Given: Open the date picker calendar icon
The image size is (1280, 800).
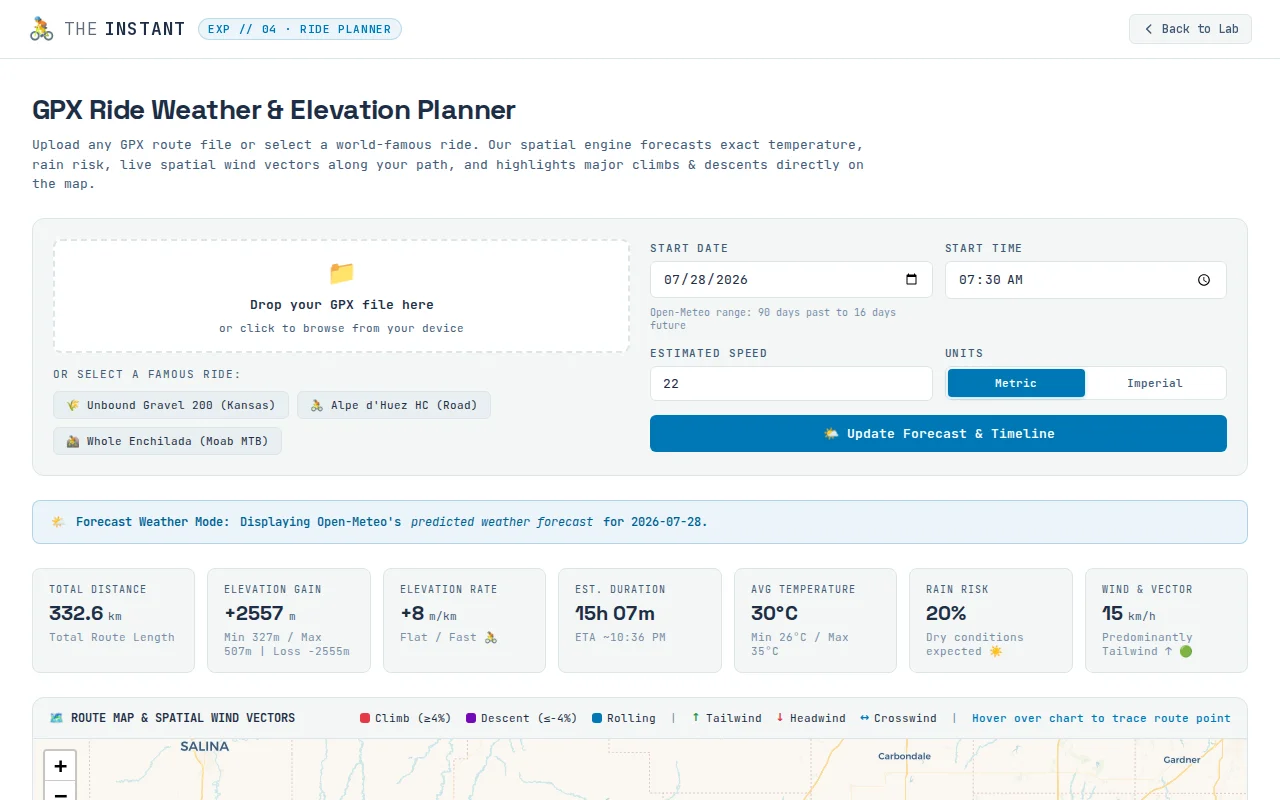Looking at the screenshot, I should tap(911, 280).
